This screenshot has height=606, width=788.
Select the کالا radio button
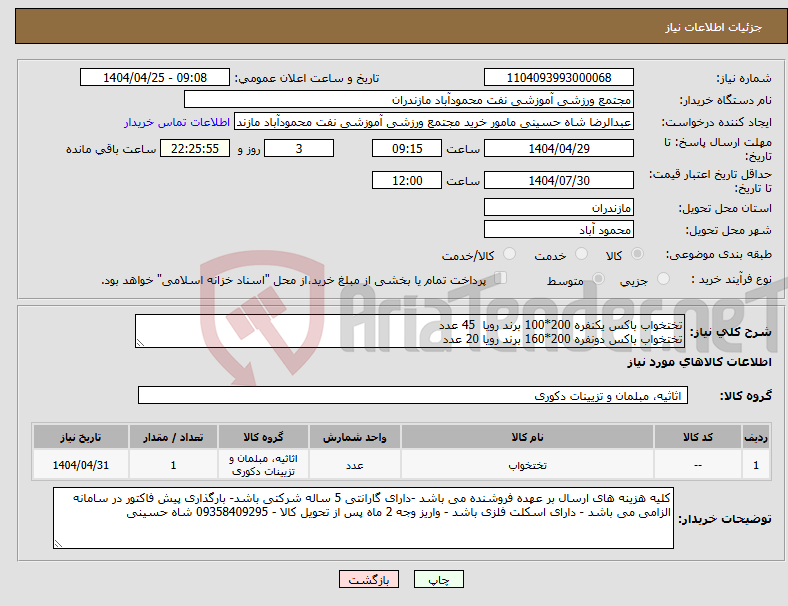[637, 254]
